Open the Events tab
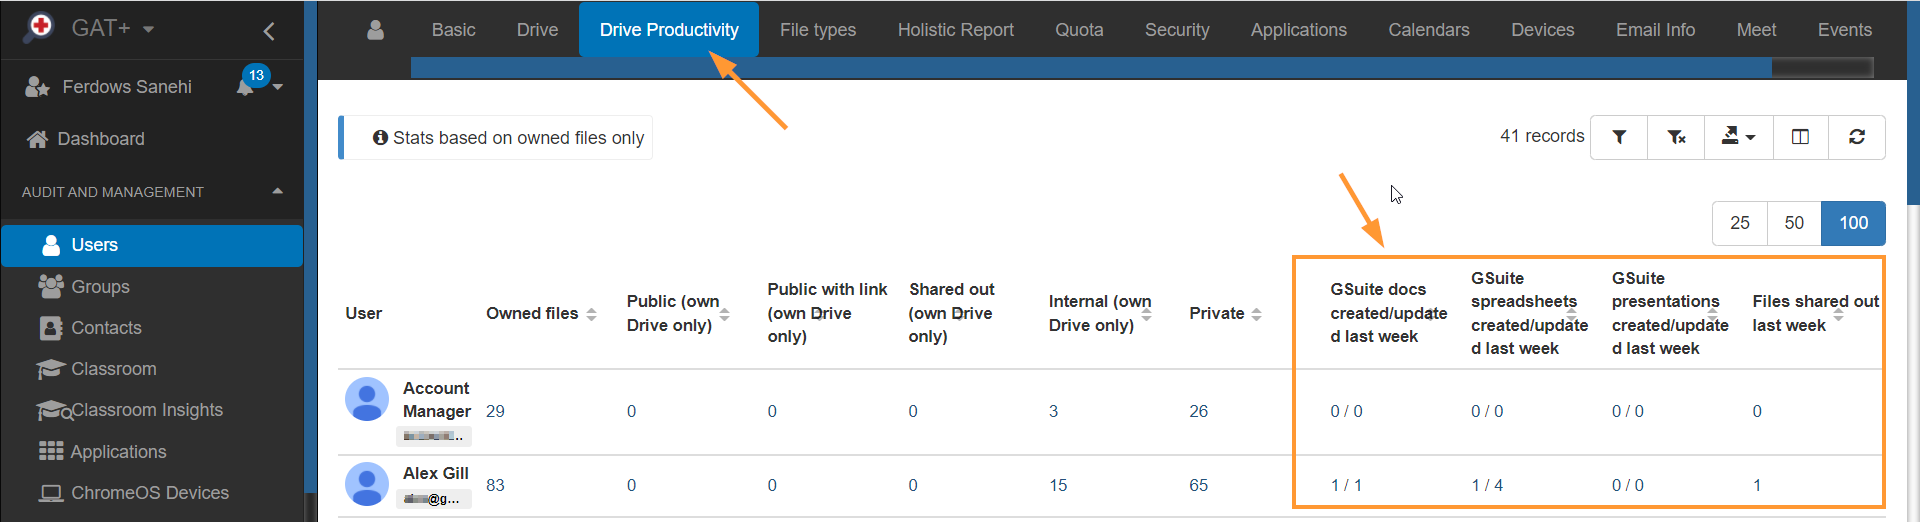 pyautogui.click(x=1845, y=30)
